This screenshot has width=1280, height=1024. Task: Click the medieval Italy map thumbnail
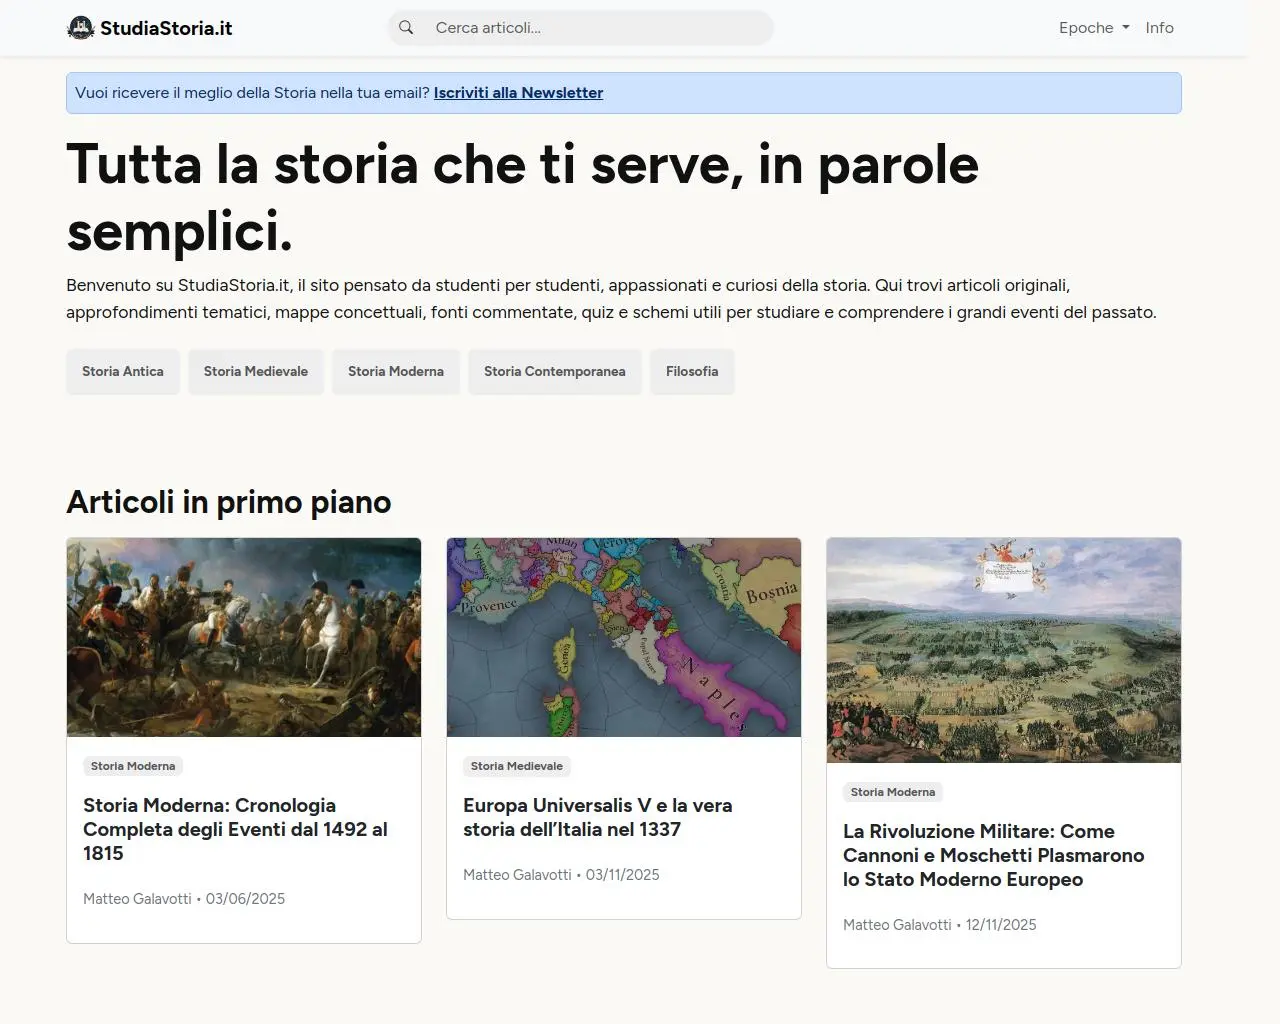(623, 637)
